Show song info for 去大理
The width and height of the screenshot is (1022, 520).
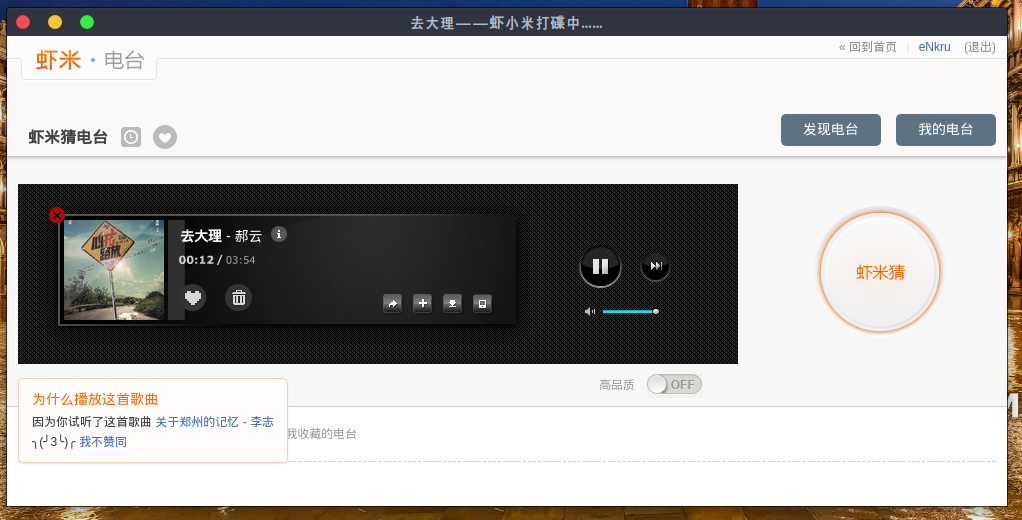click(279, 234)
